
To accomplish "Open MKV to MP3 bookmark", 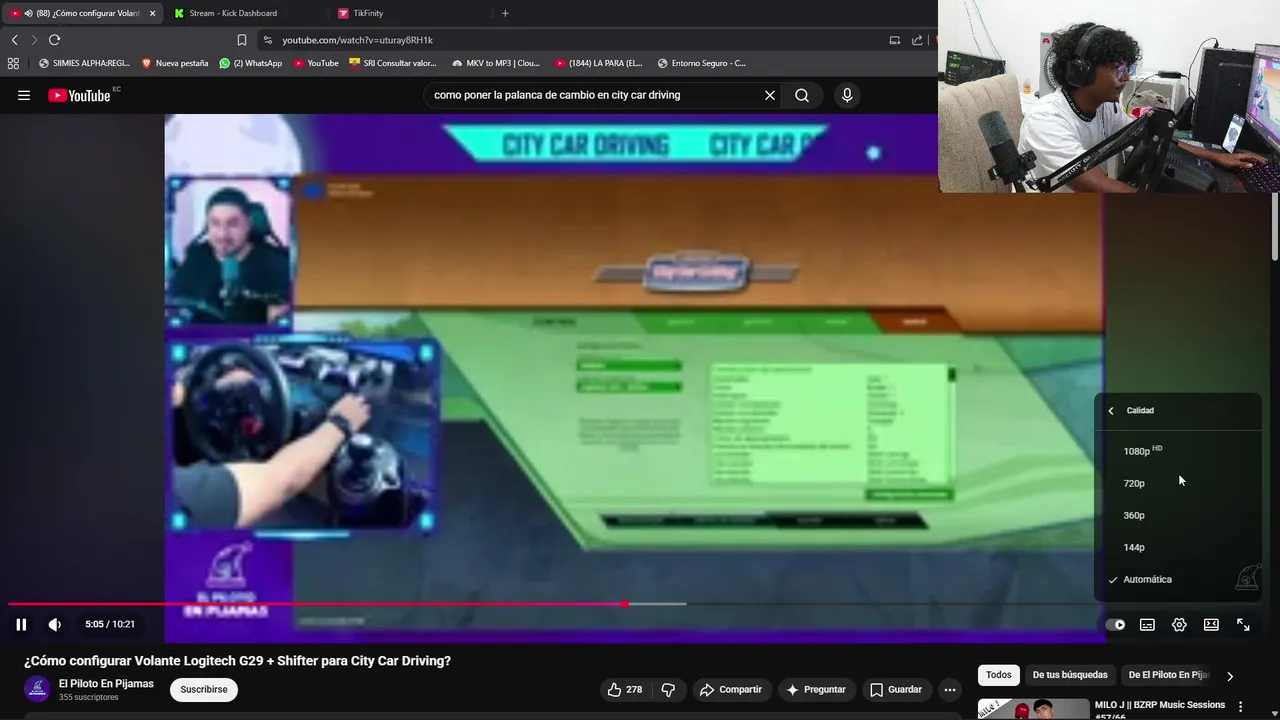I will click(496, 63).
